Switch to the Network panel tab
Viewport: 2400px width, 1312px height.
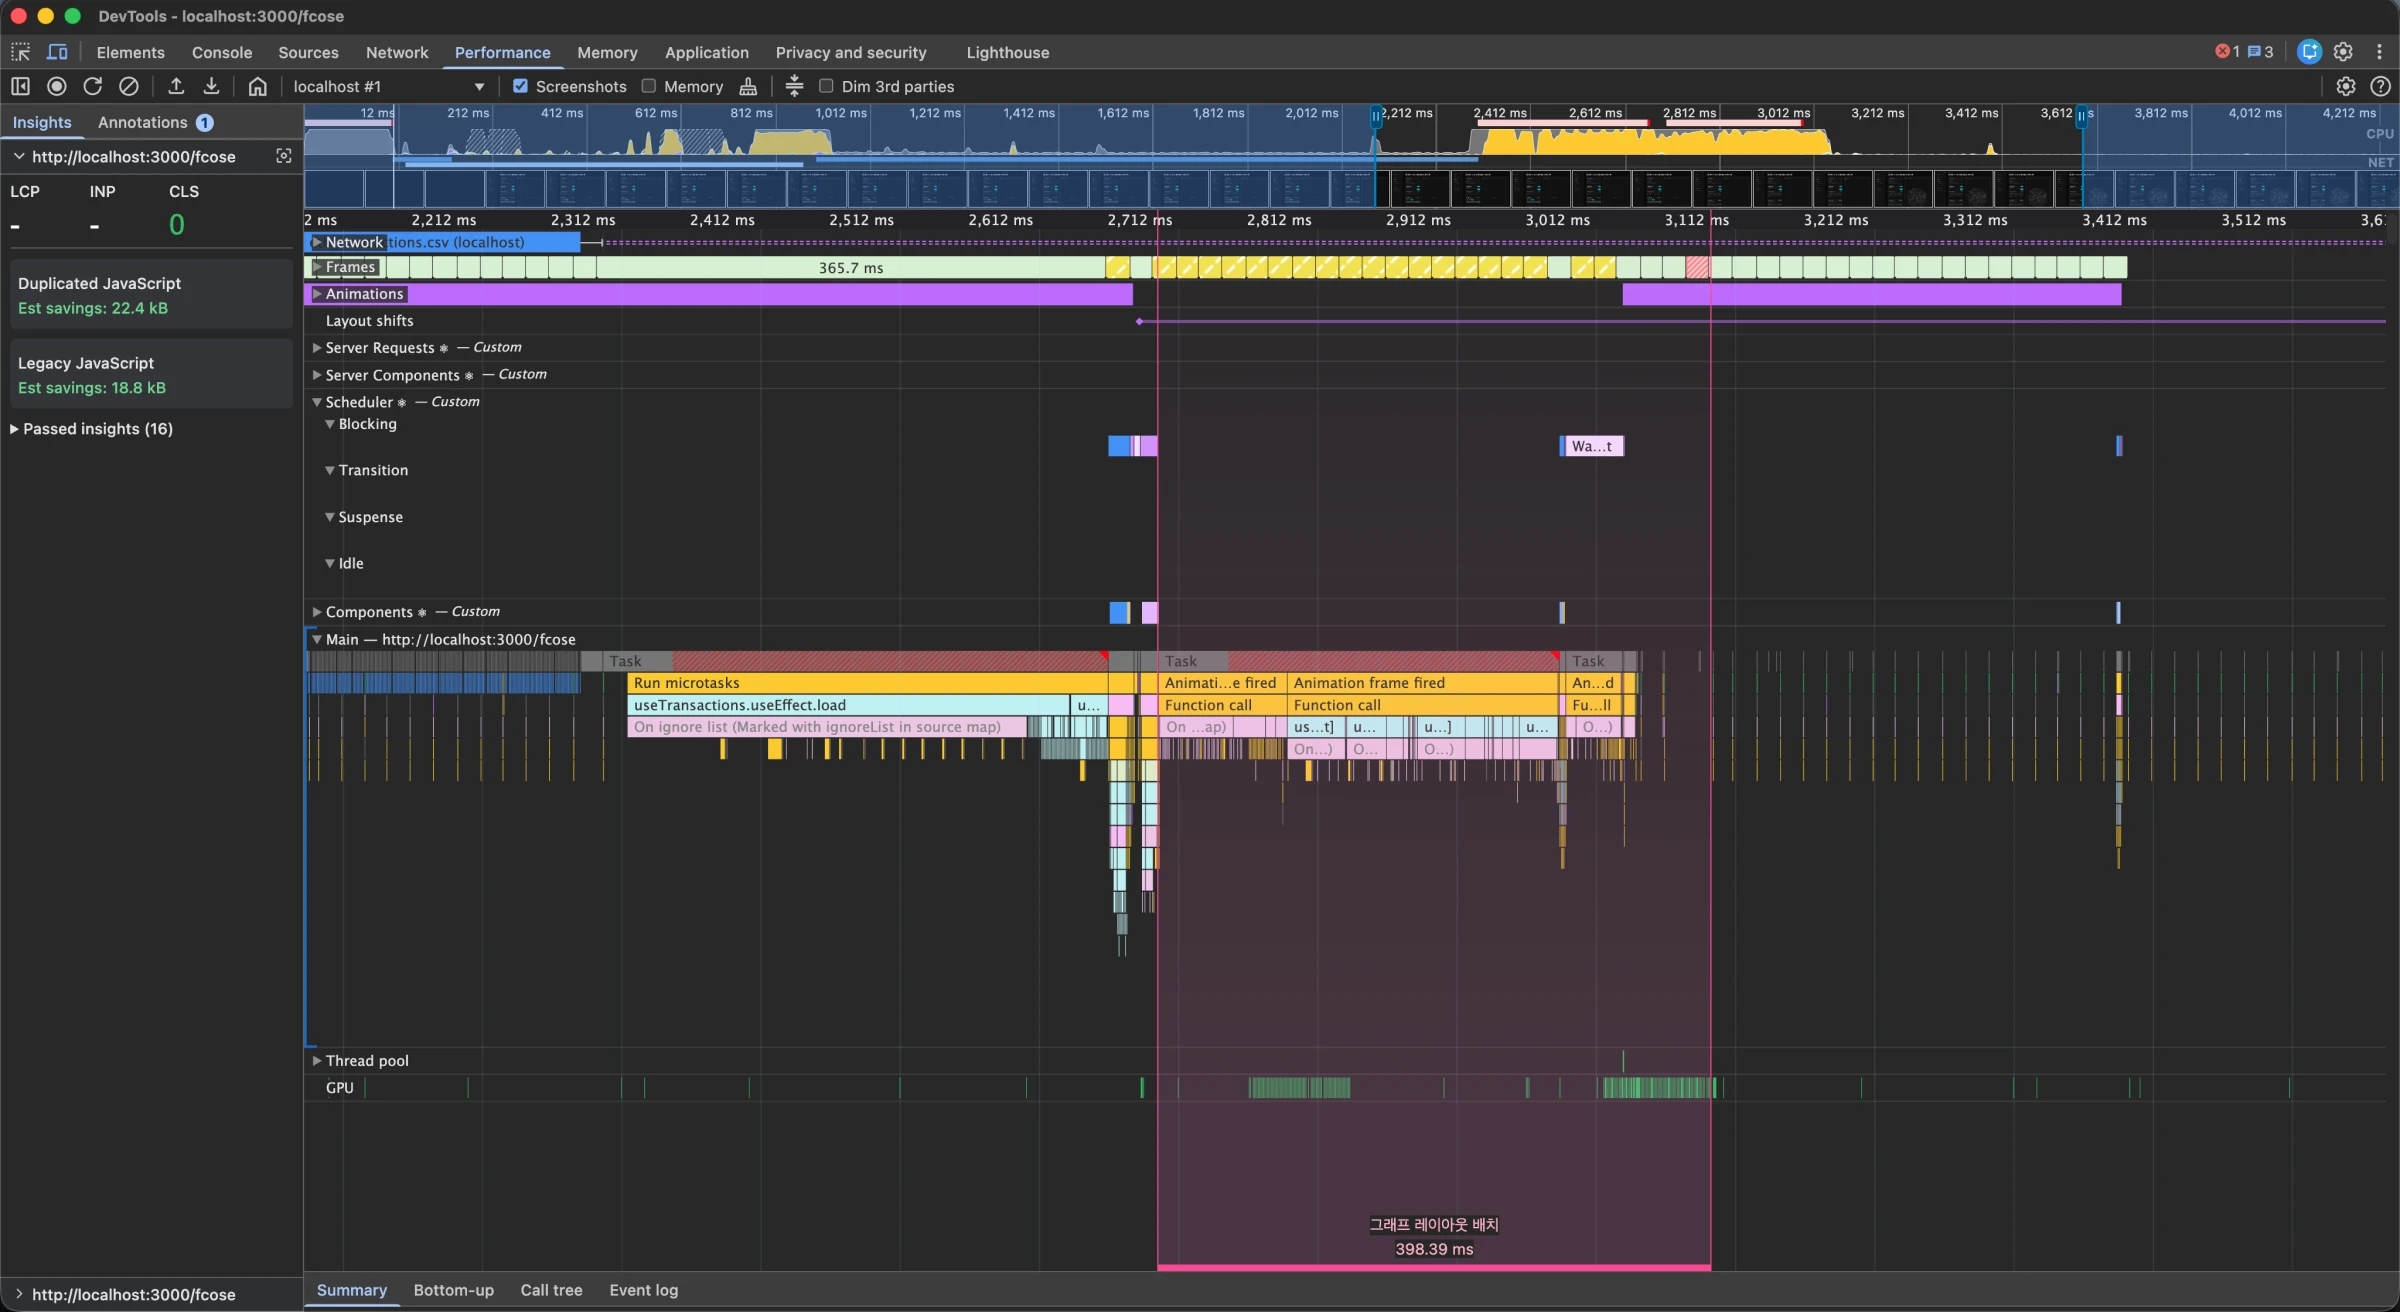(x=396, y=52)
